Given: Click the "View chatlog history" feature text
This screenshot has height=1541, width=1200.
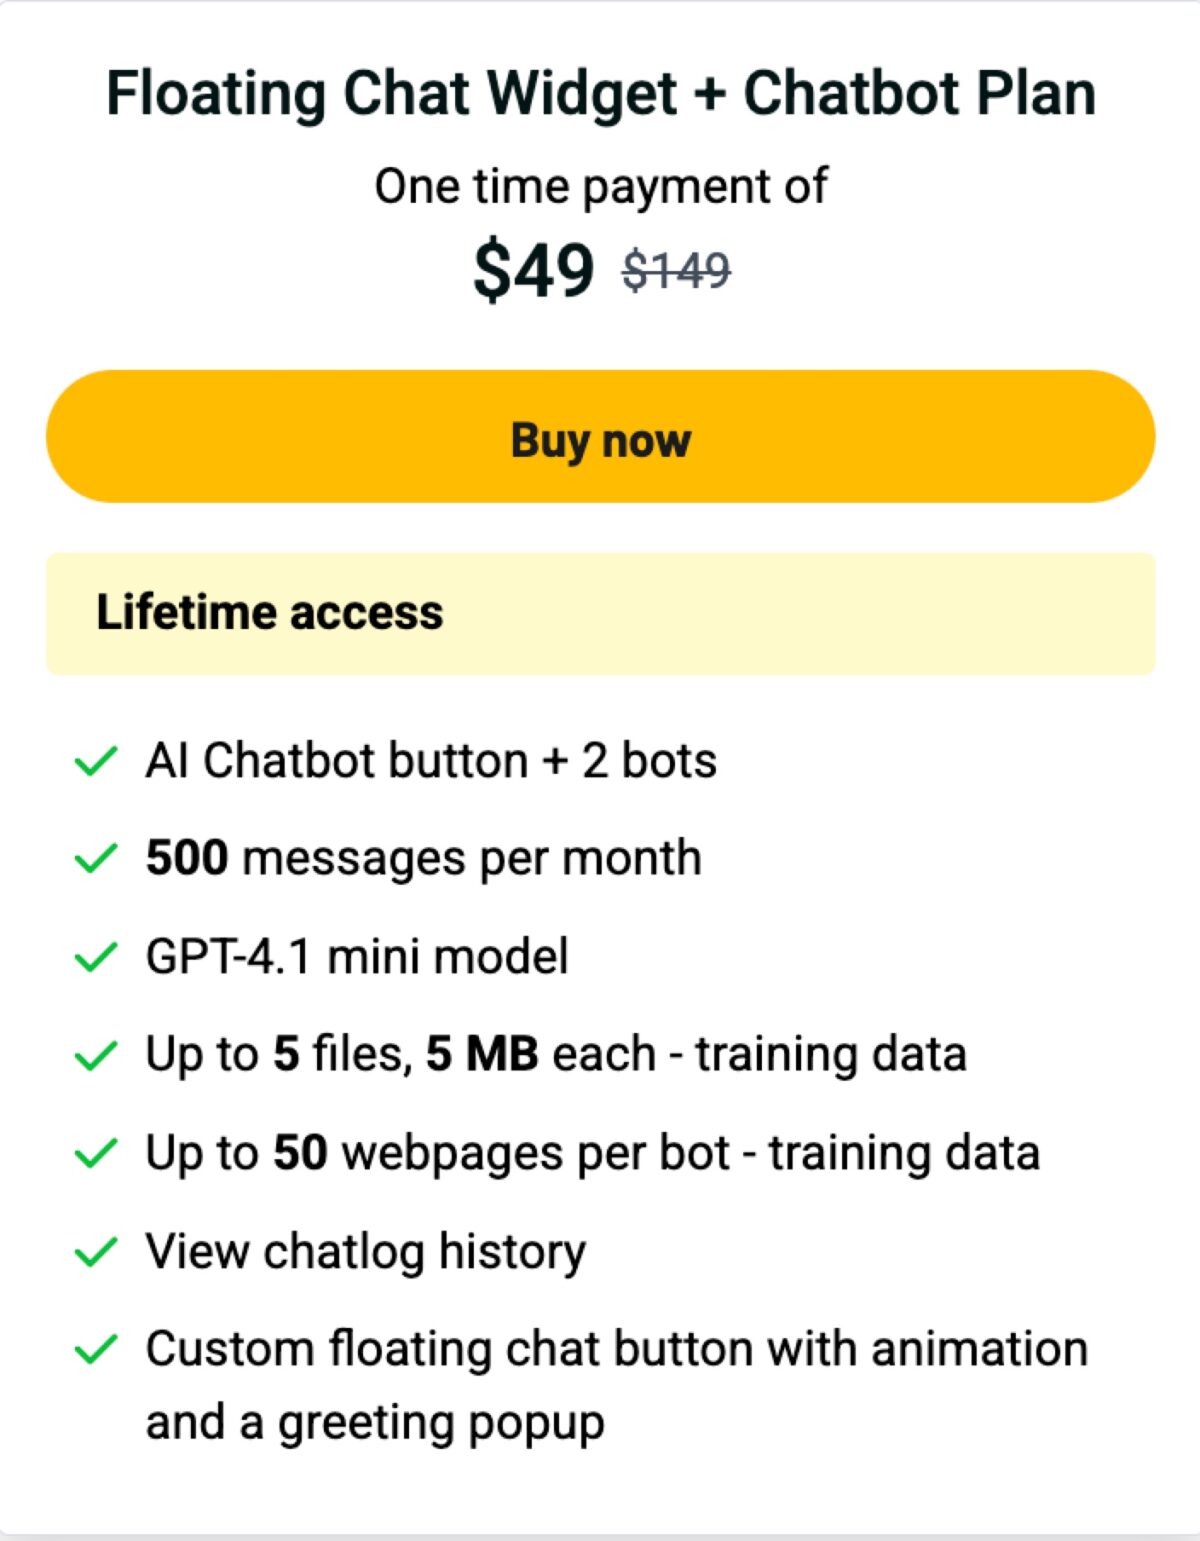Looking at the screenshot, I should (366, 1250).
